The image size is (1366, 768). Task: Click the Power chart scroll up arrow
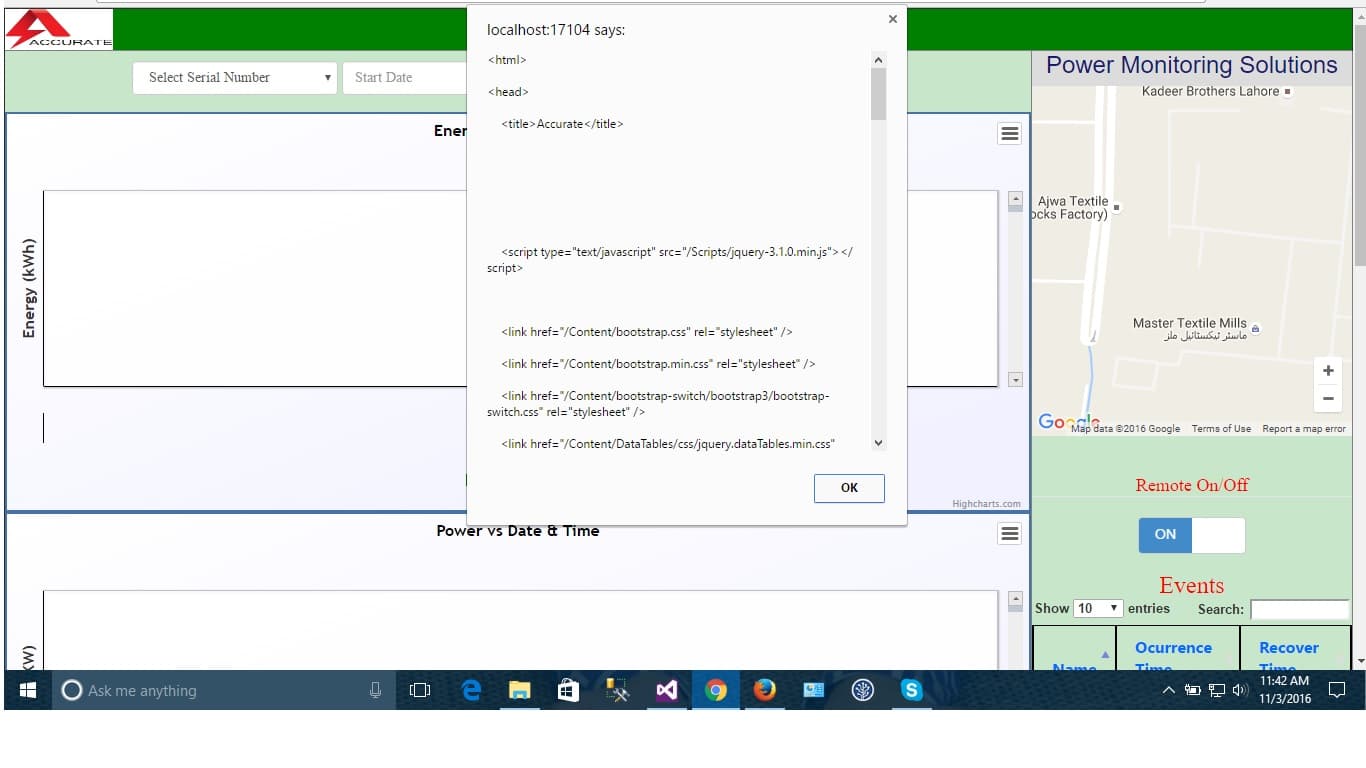1015,599
